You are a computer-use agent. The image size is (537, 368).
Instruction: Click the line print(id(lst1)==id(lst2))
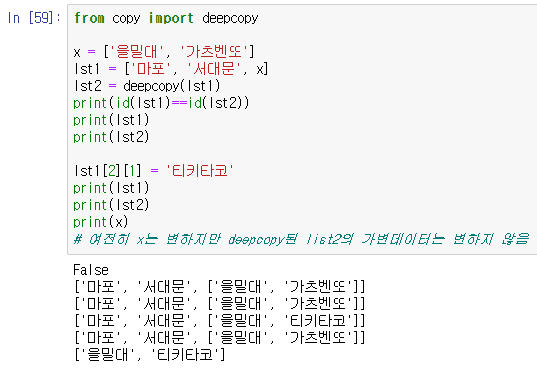161,103
